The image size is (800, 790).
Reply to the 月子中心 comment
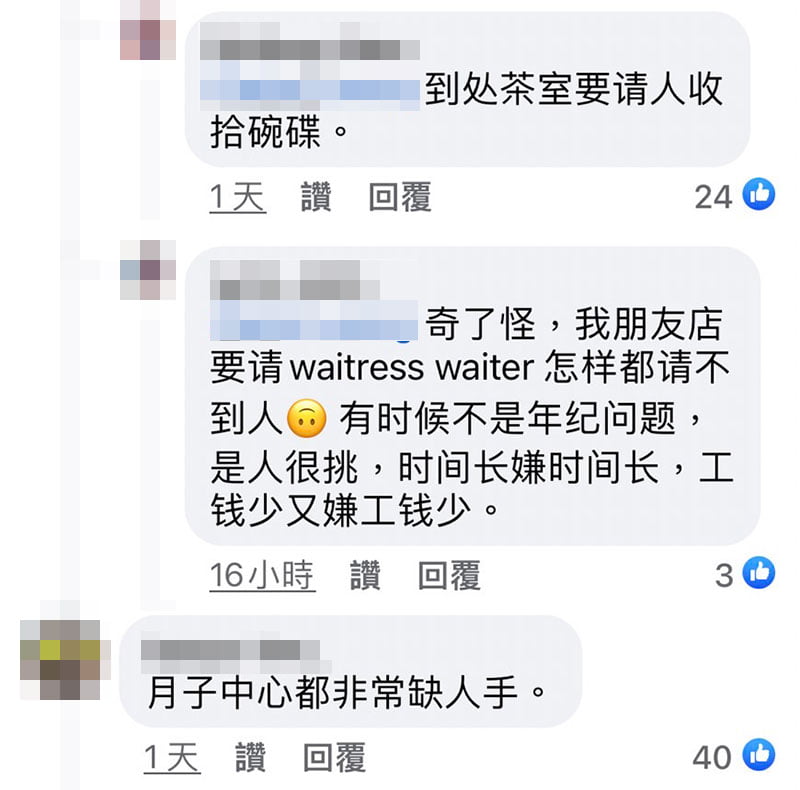(334, 757)
